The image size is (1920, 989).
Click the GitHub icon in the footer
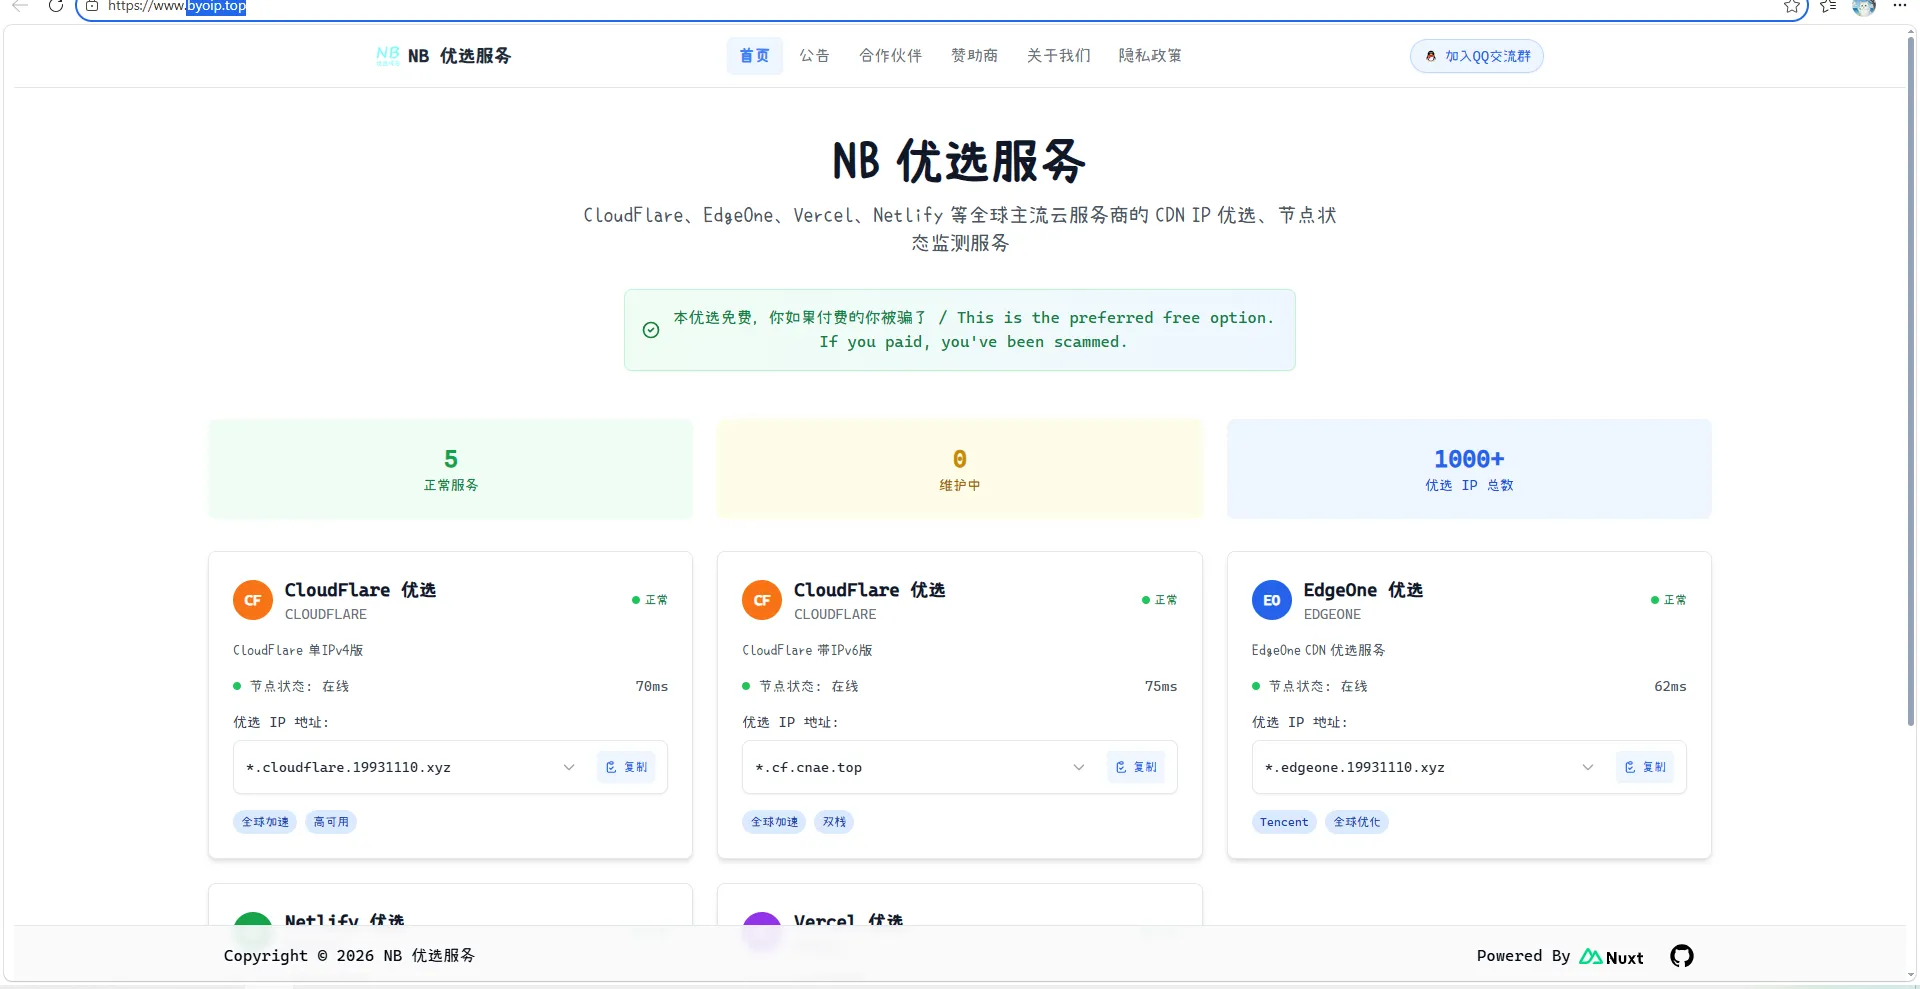pyautogui.click(x=1682, y=956)
